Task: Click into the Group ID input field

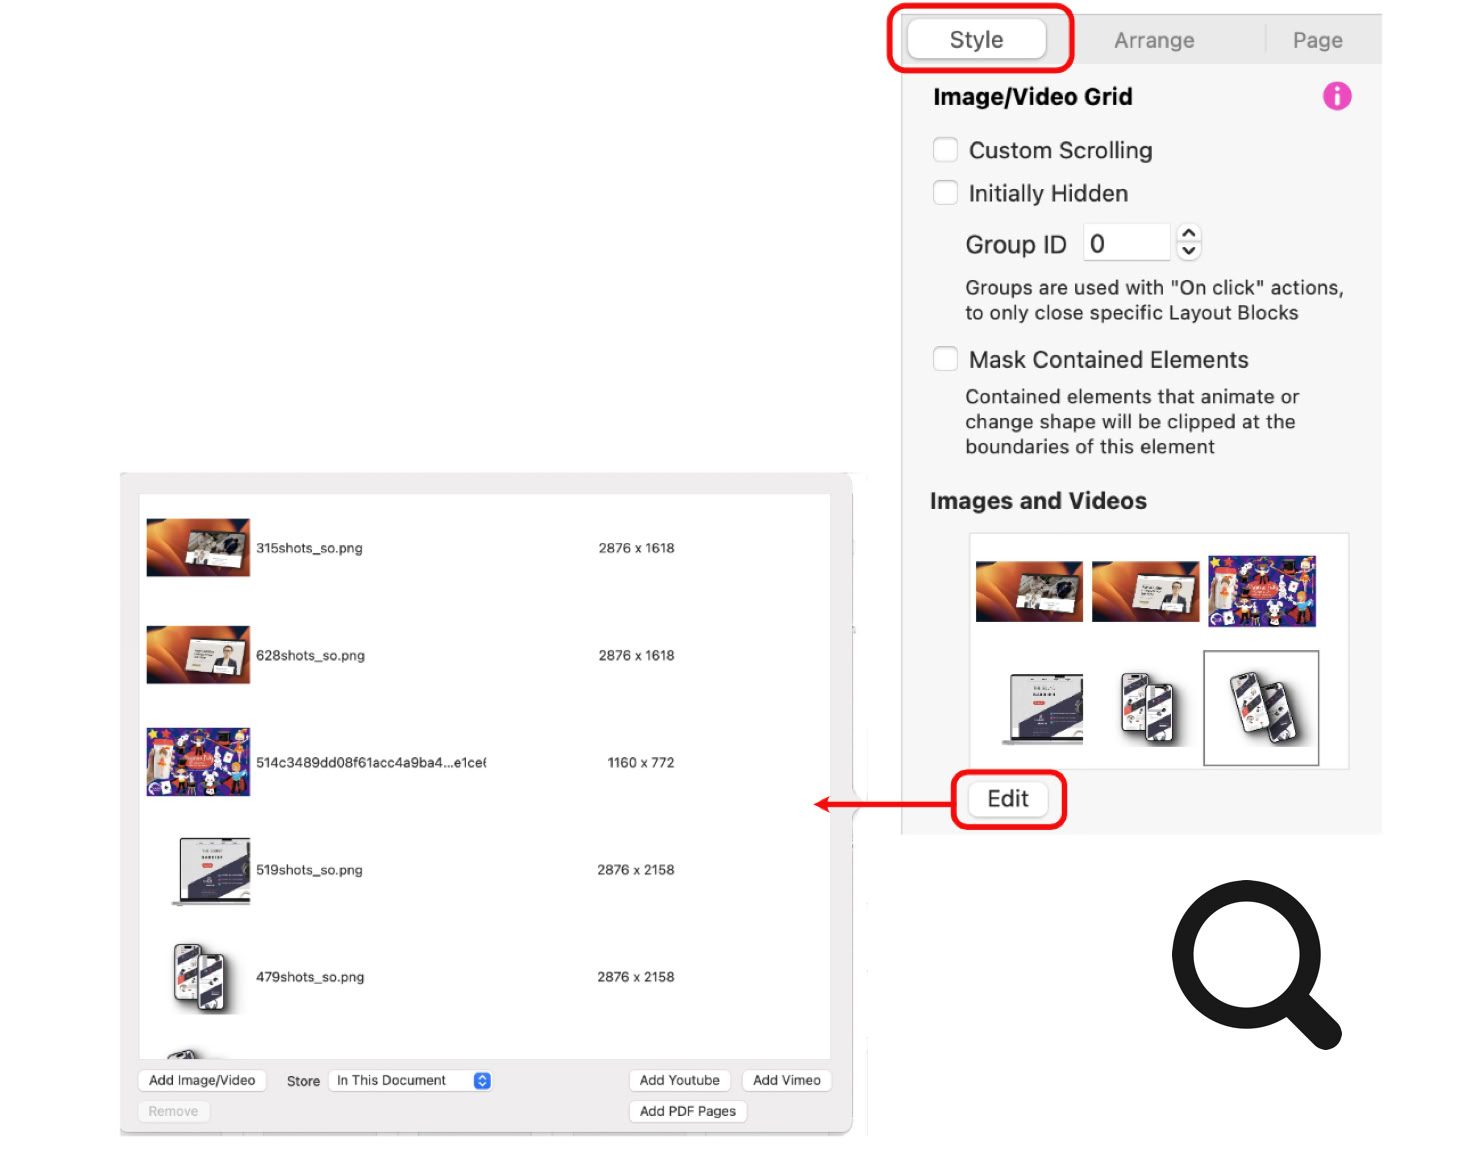Action: pyautogui.click(x=1127, y=243)
